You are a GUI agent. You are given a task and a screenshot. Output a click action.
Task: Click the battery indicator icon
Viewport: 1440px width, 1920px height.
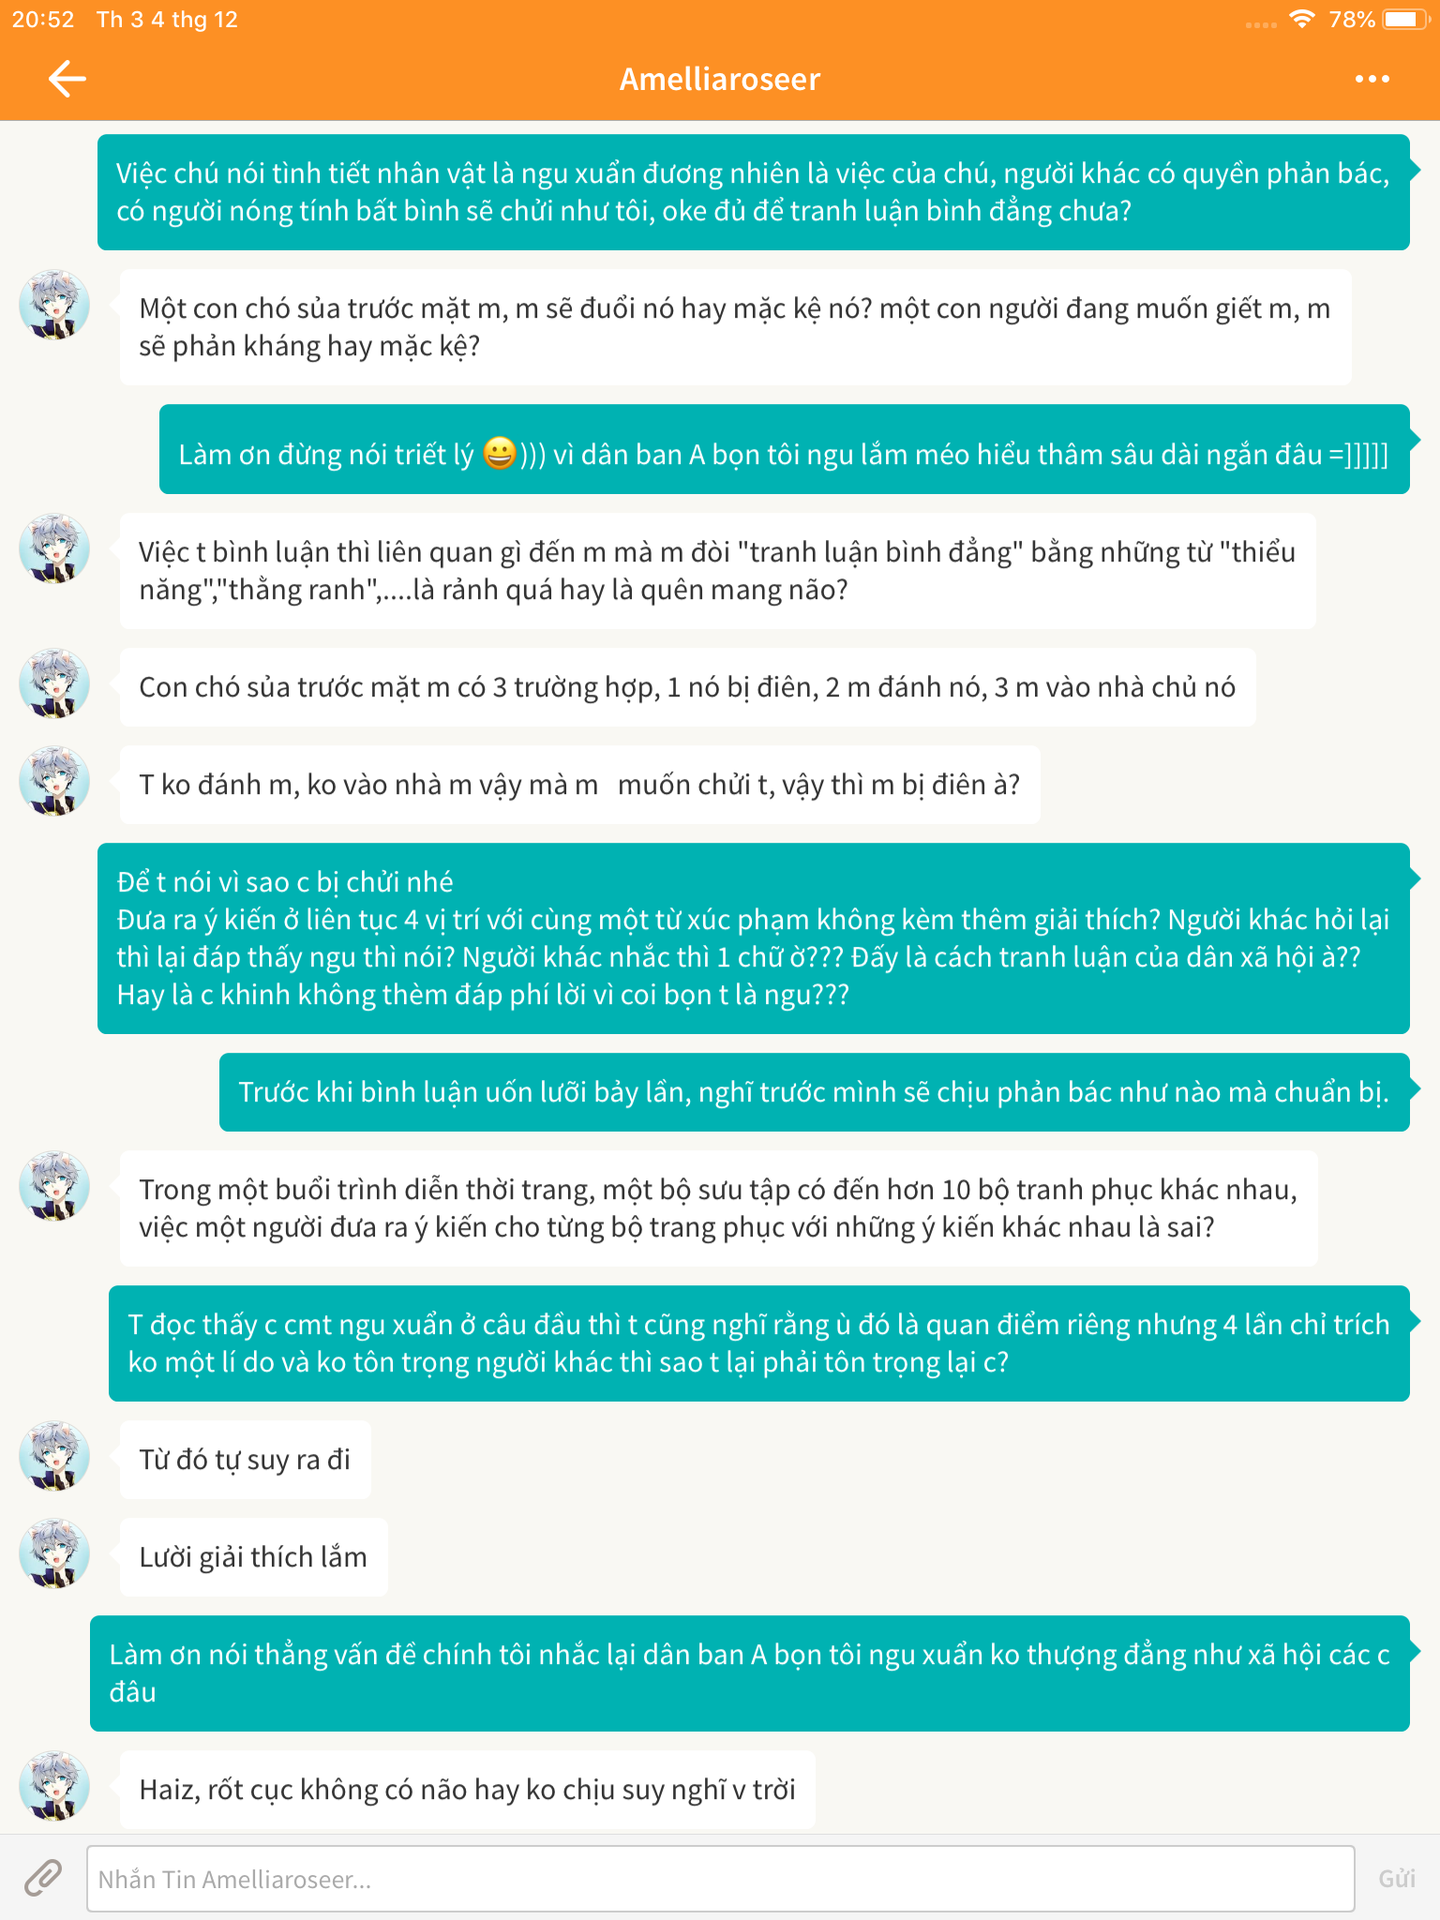[1403, 19]
